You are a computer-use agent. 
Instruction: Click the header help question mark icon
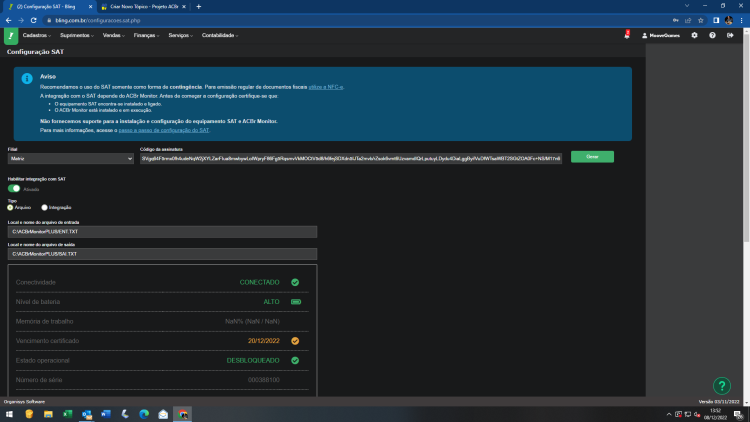(x=712, y=35)
